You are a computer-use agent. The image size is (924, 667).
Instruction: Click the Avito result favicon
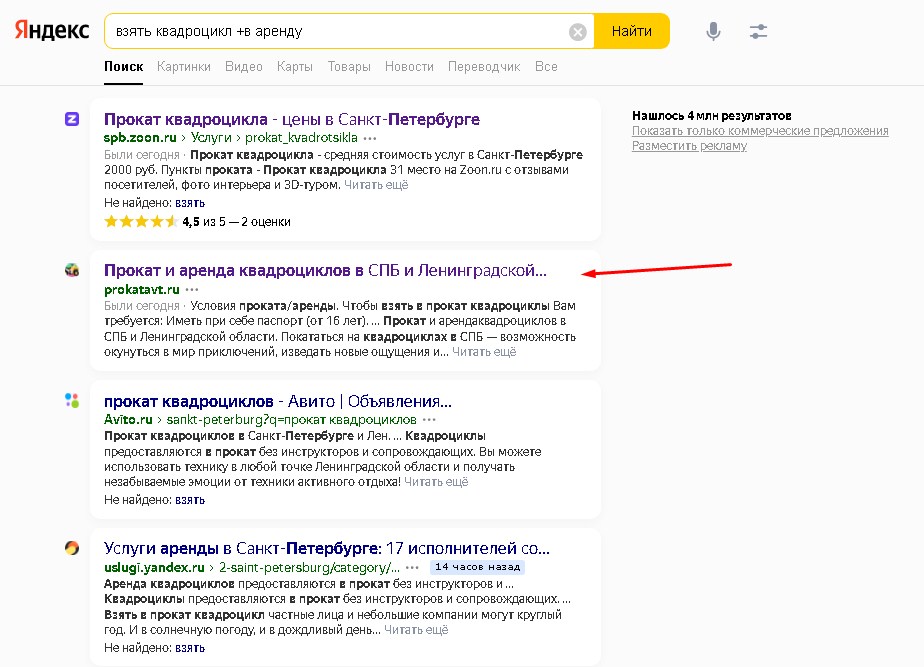tap(71, 401)
